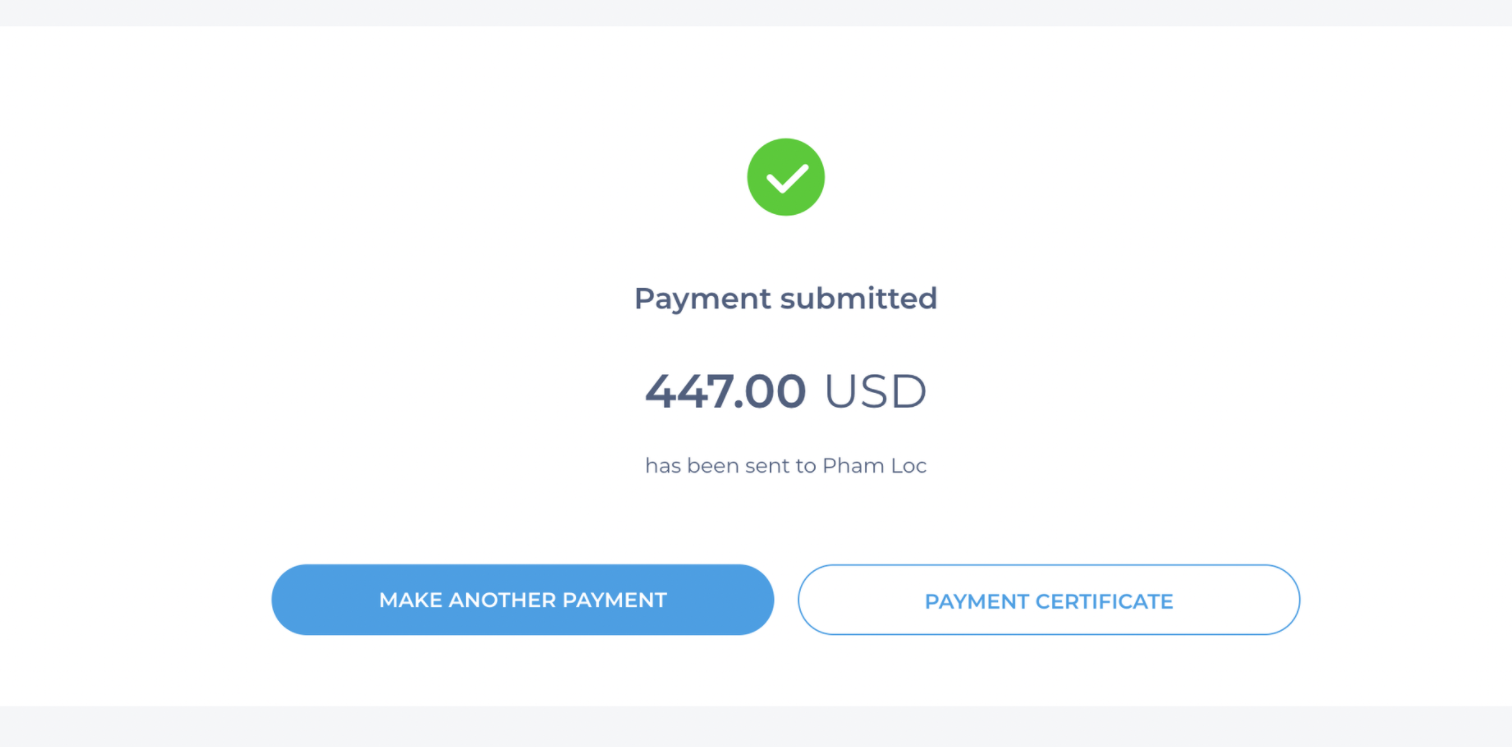Click the blank white area right of the amount
Viewport: 1512px width, 747px height.
[x=1150, y=391]
